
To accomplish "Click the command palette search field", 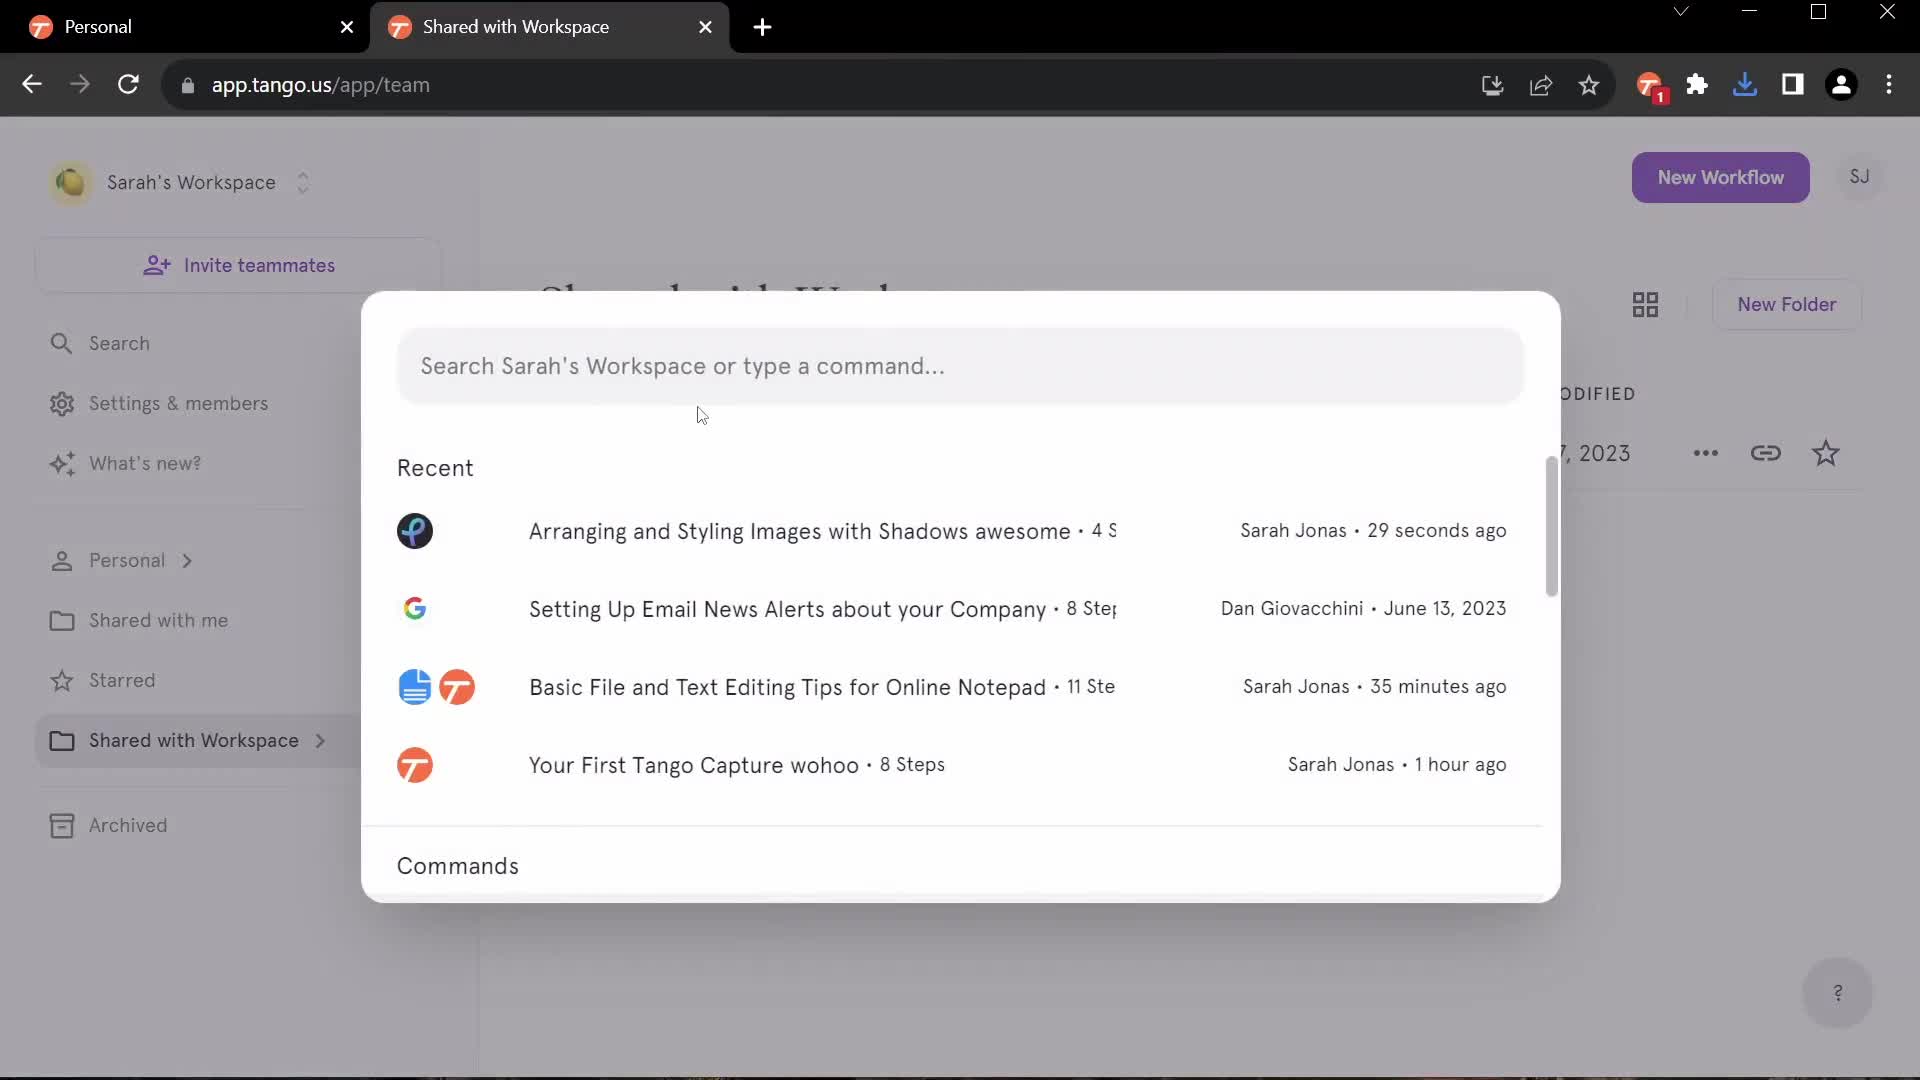I will pyautogui.click(x=960, y=366).
